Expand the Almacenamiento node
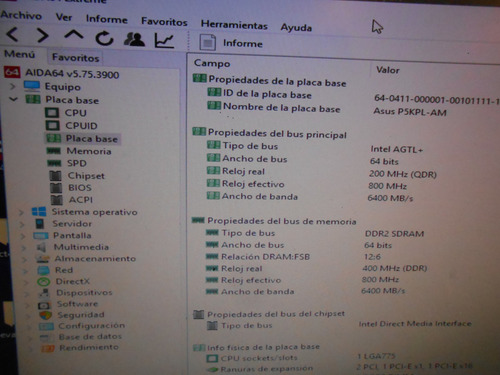The height and width of the screenshot is (375, 500). tap(24, 259)
